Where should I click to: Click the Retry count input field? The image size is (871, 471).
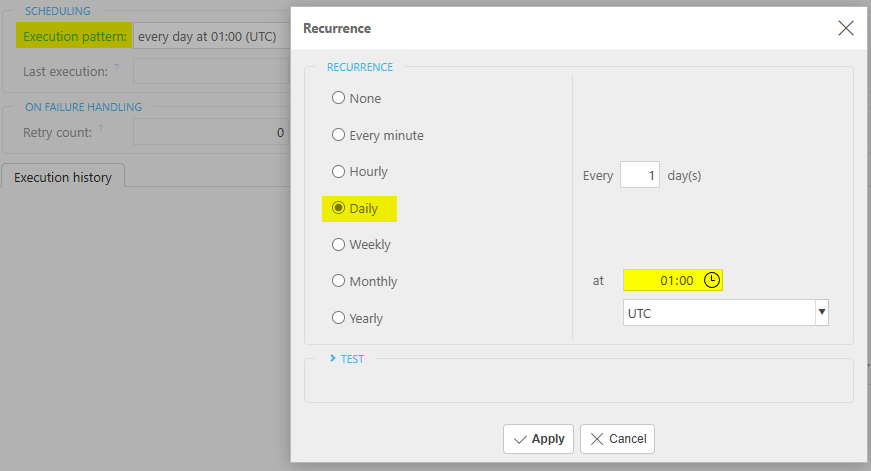pos(210,132)
